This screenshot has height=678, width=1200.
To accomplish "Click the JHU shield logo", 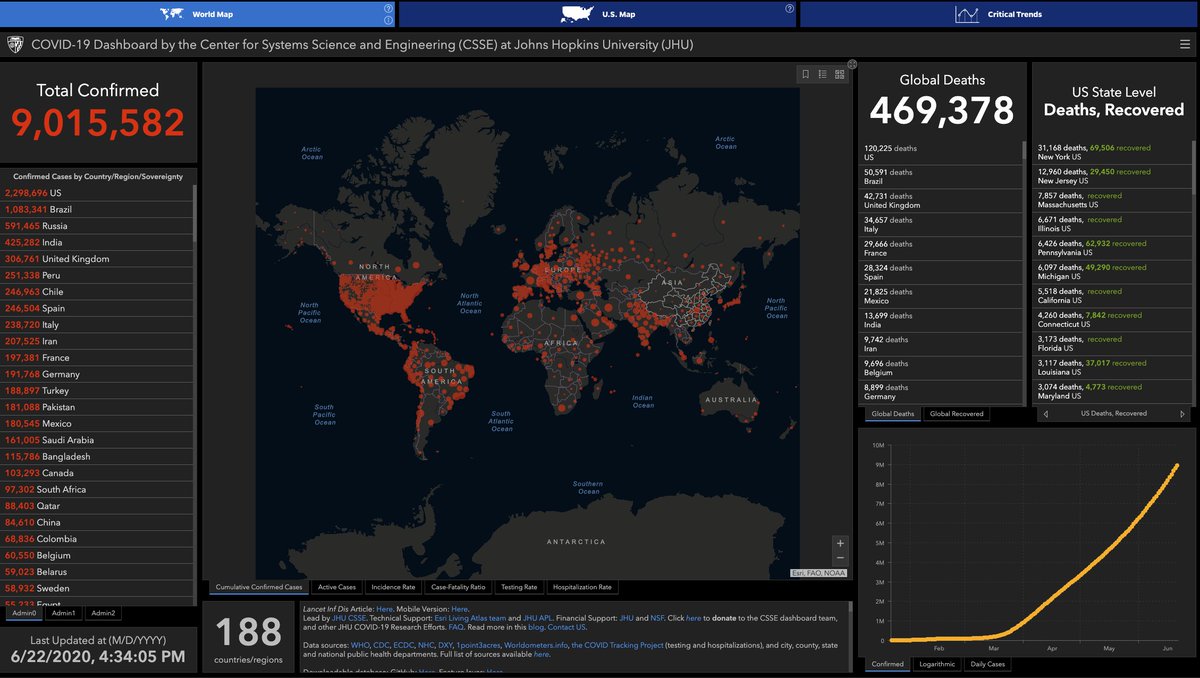I will pos(17,44).
